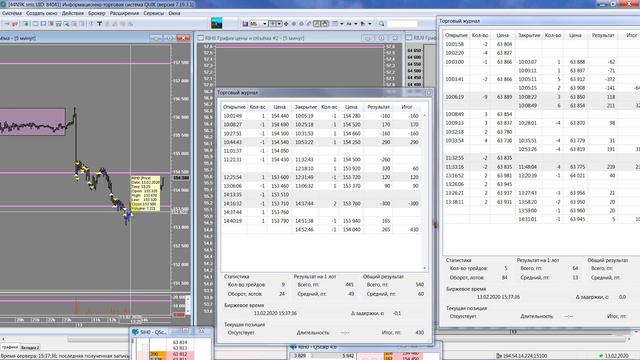Click the yellow chart data tooltip
Image resolution: width=640 pixels, height=360 pixels.
pyautogui.click(x=145, y=193)
